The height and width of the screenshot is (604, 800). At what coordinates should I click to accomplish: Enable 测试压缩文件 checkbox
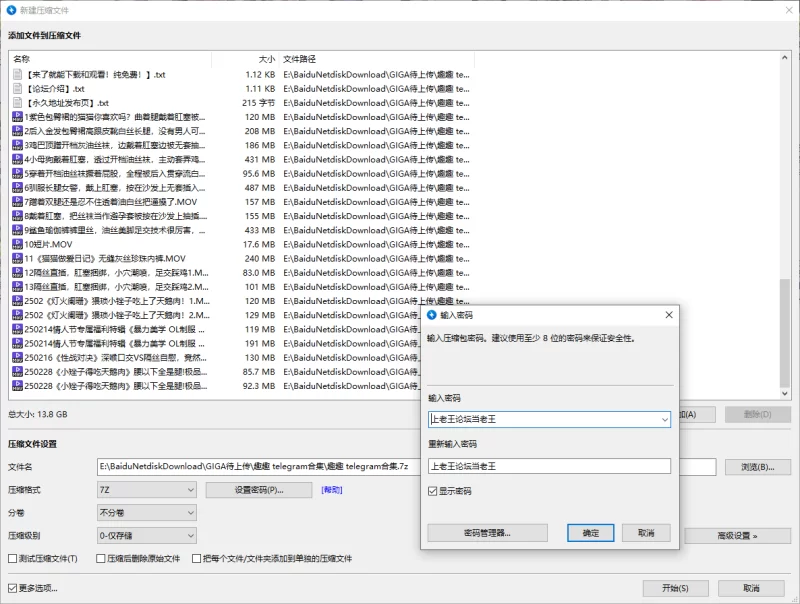13,558
